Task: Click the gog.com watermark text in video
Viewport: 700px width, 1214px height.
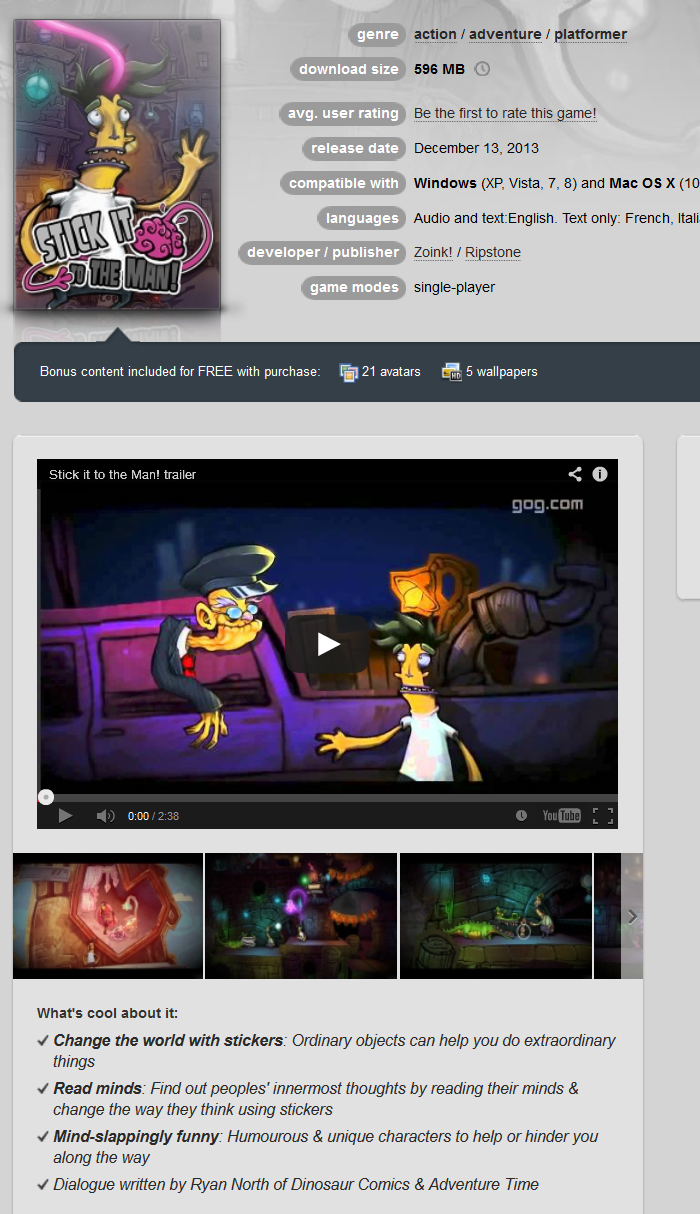Action: coord(546,504)
